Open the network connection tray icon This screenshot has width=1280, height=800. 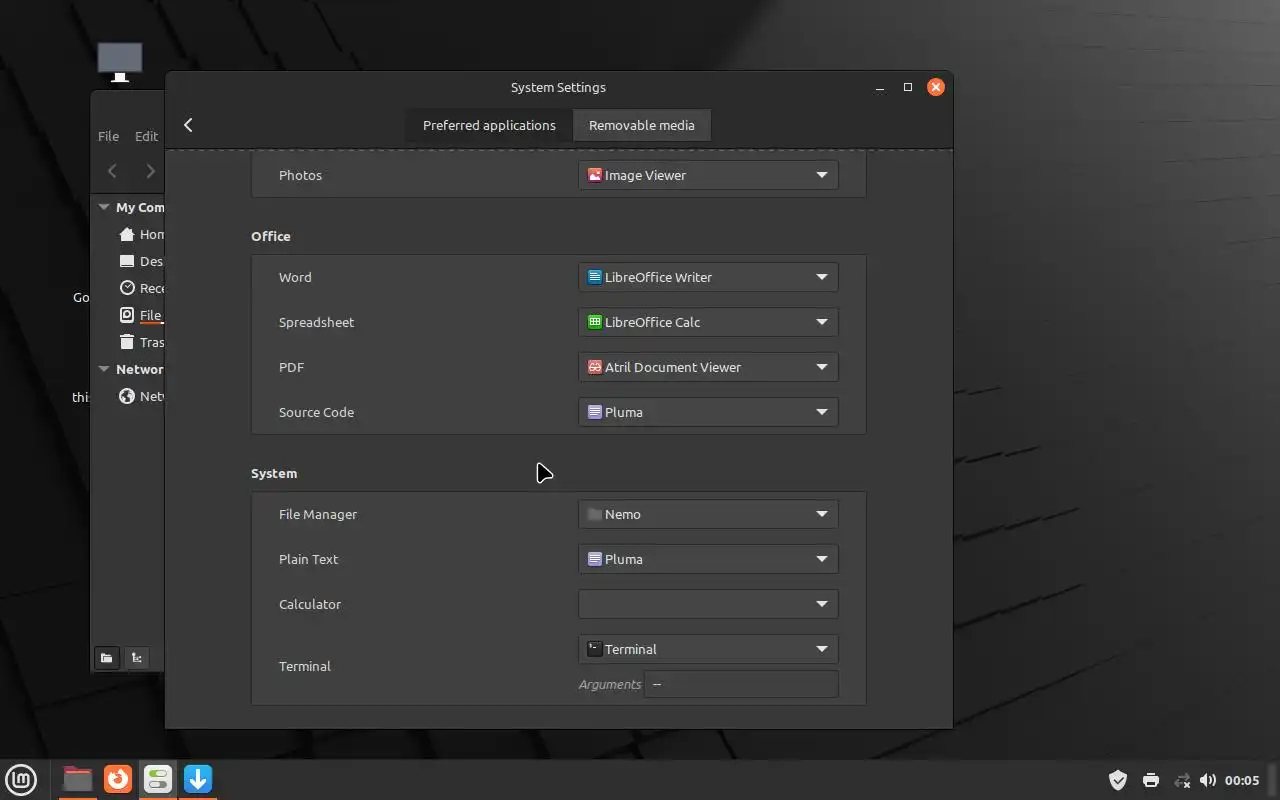1182,780
